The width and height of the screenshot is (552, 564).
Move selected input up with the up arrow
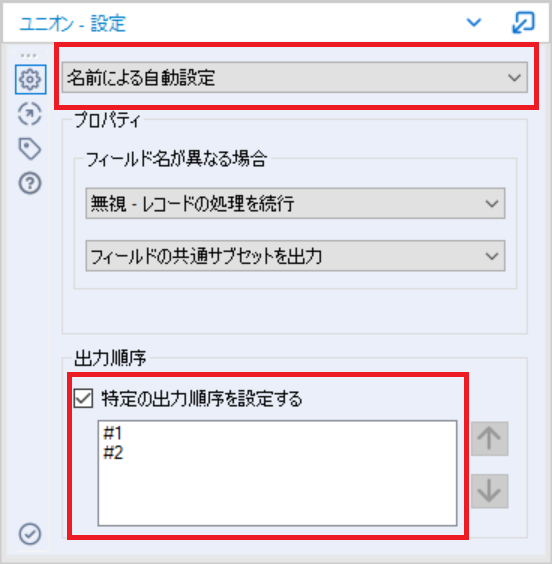tap(489, 439)
